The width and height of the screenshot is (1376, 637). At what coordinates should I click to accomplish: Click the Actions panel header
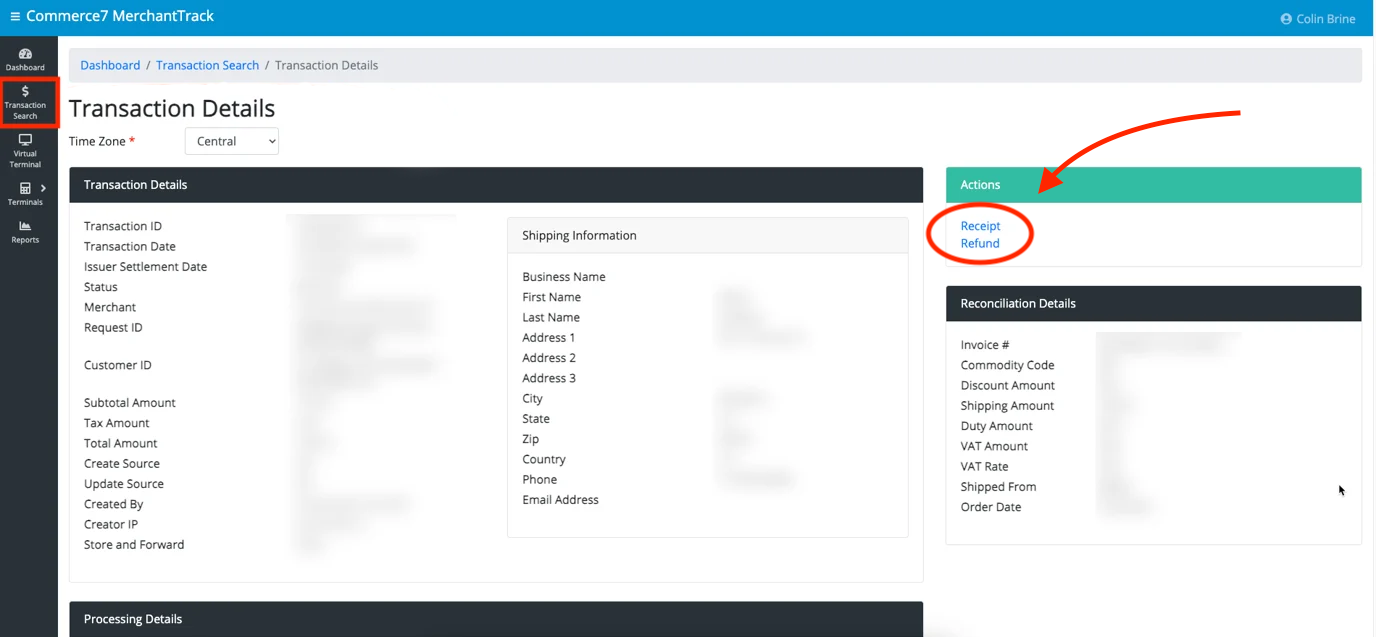979,184
